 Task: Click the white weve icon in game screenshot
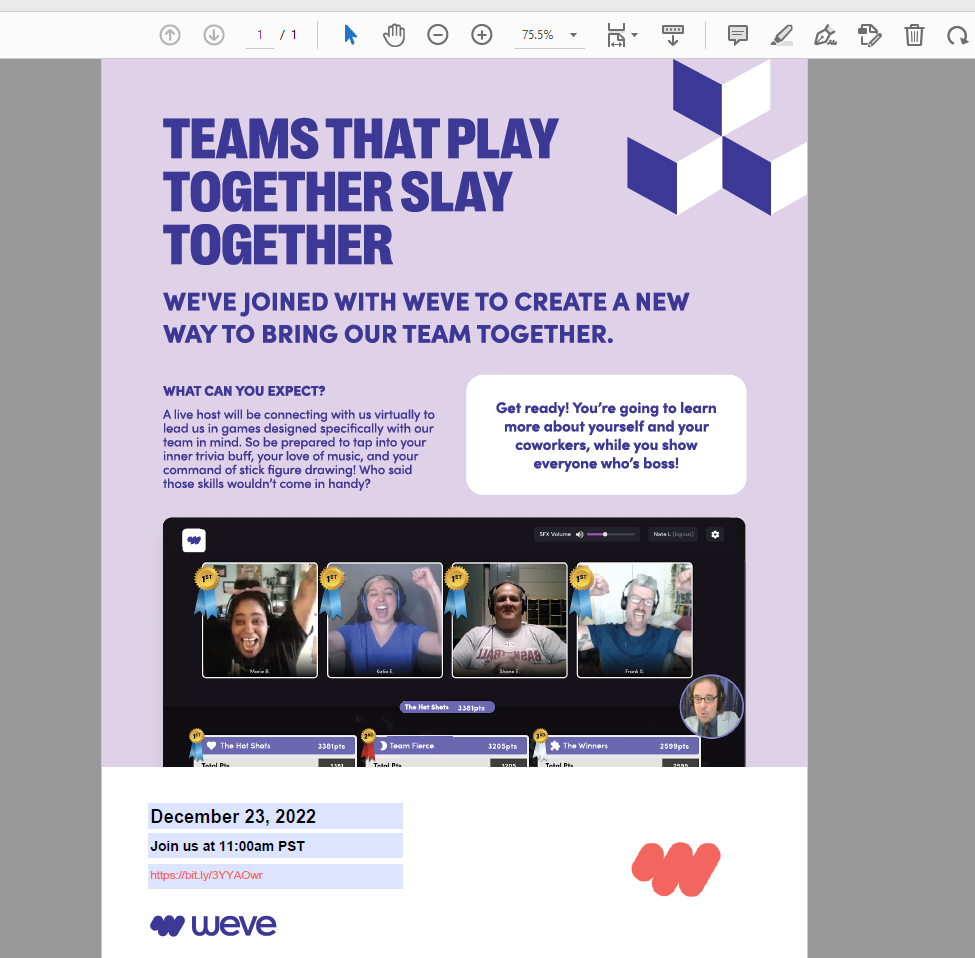pyautogui.click(x=194, y=540)
